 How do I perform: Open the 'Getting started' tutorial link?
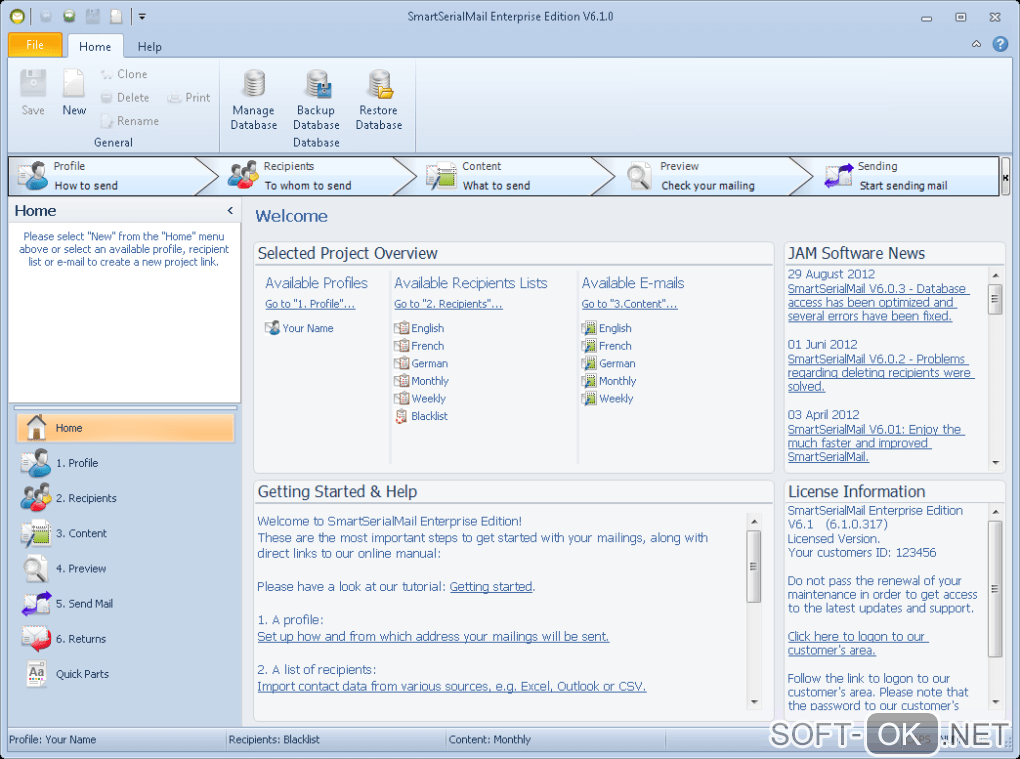(491, 587)
